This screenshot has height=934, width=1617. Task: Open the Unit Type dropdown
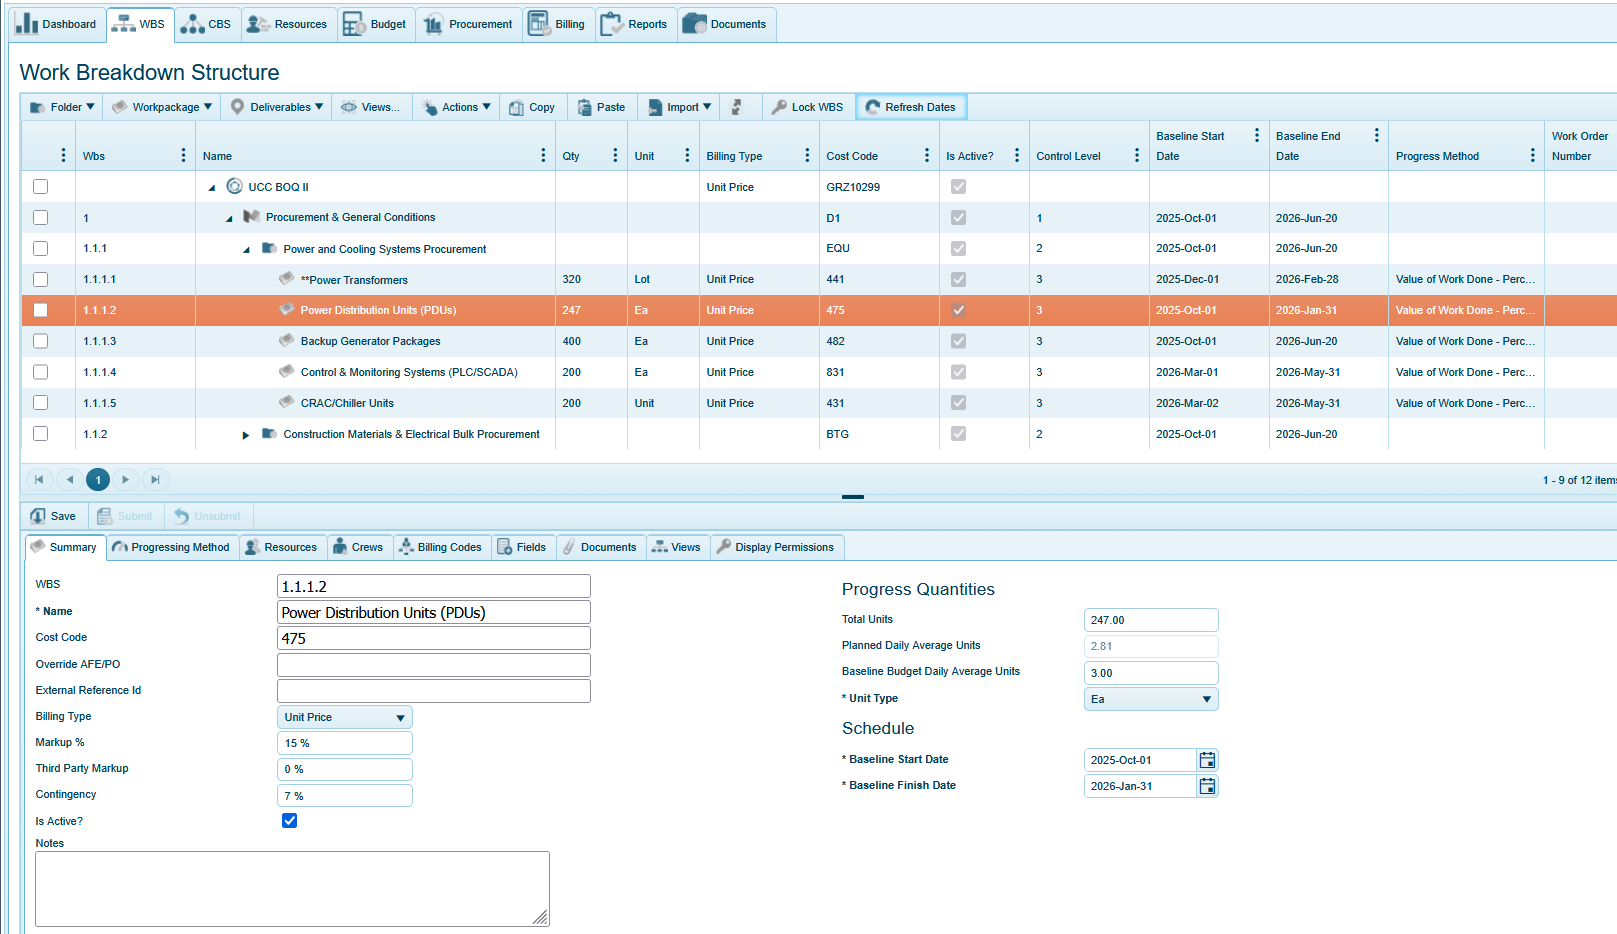(x=1150, y=699)
